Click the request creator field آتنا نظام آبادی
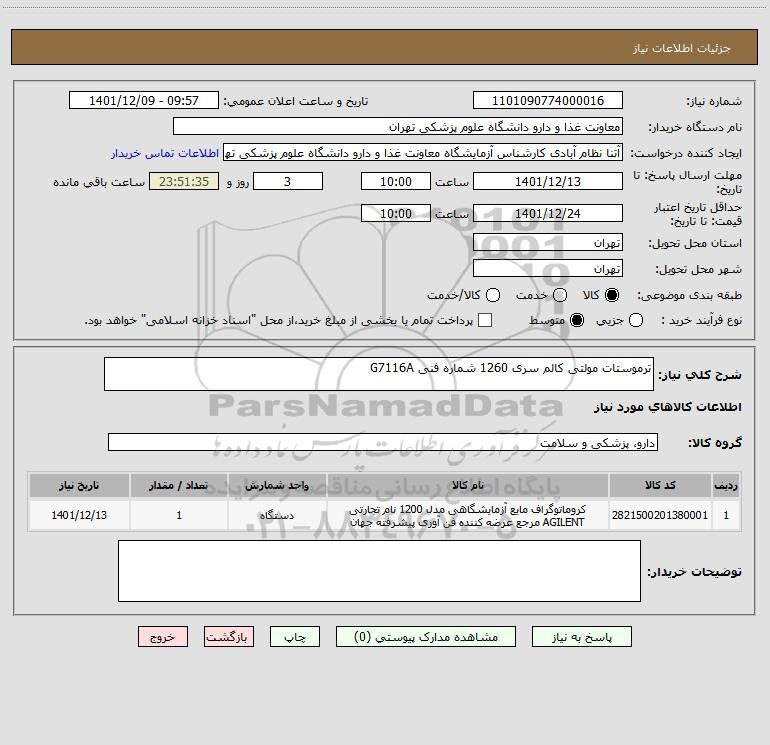The width and height of the screenshot is (770, 745). tap(423, 153)
